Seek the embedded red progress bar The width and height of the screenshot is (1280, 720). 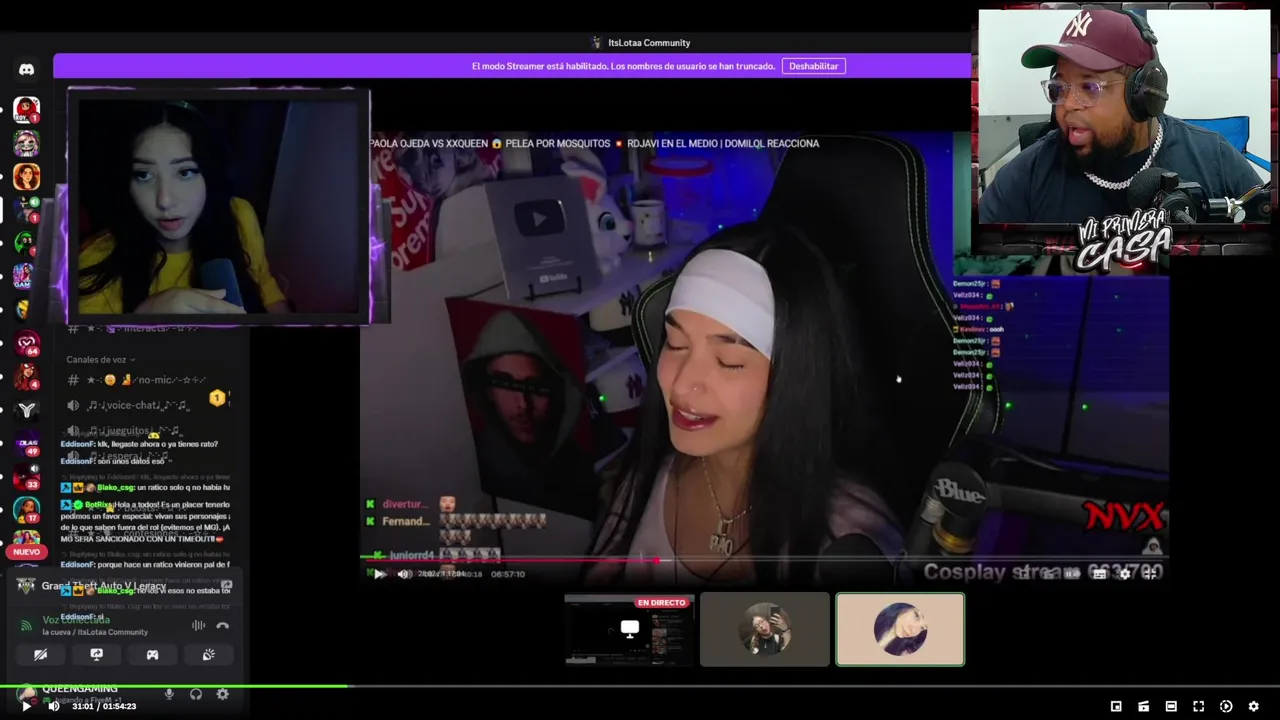764,559
